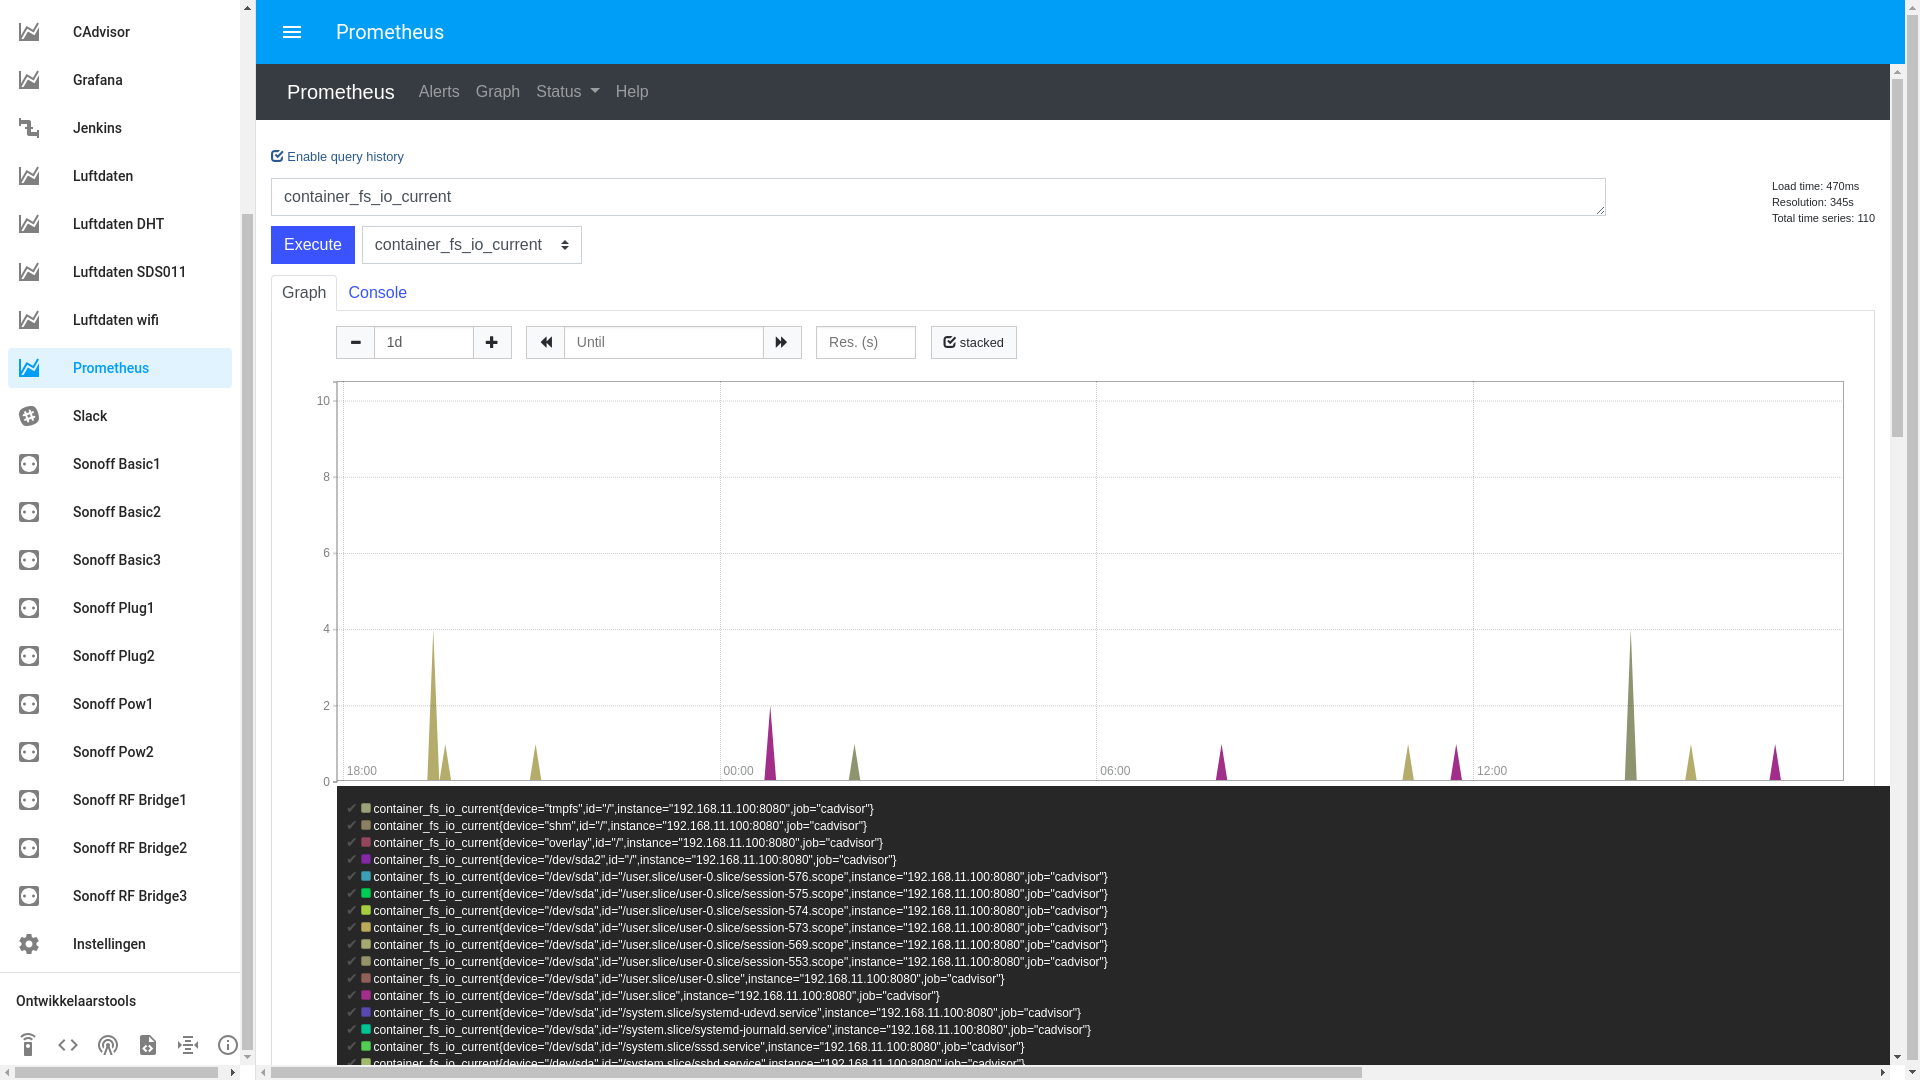
Task: Open the file code template developer tool
Action: click(148, 1045)
